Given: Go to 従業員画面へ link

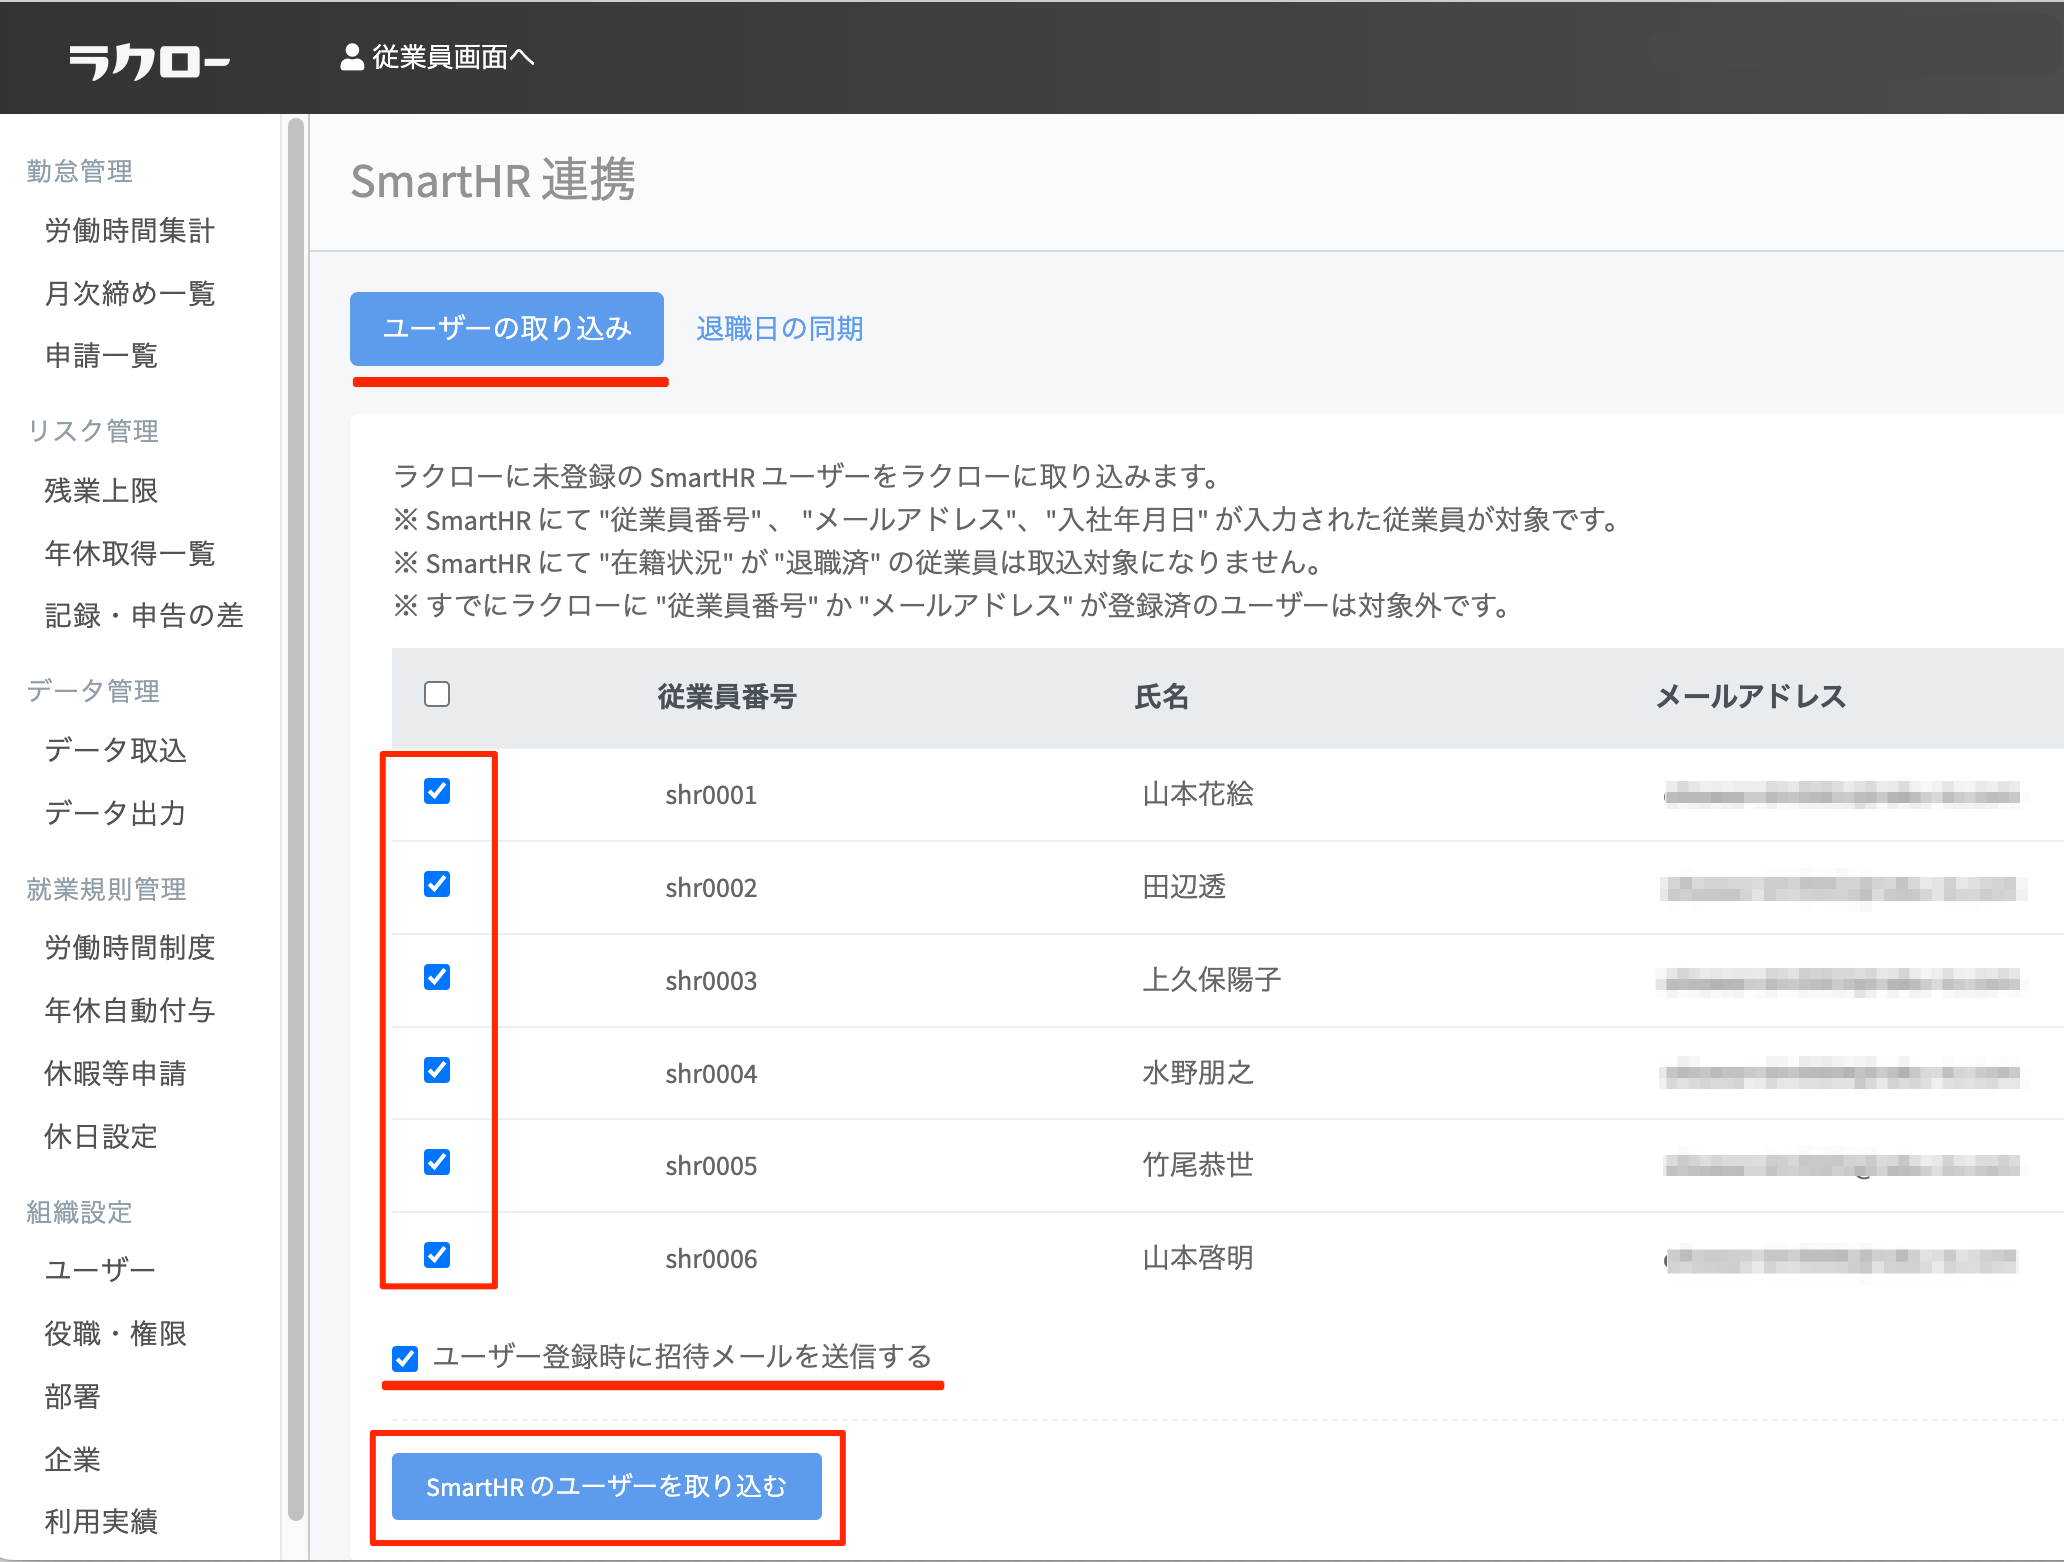Looking at the screenshot, I should [453, 58].
